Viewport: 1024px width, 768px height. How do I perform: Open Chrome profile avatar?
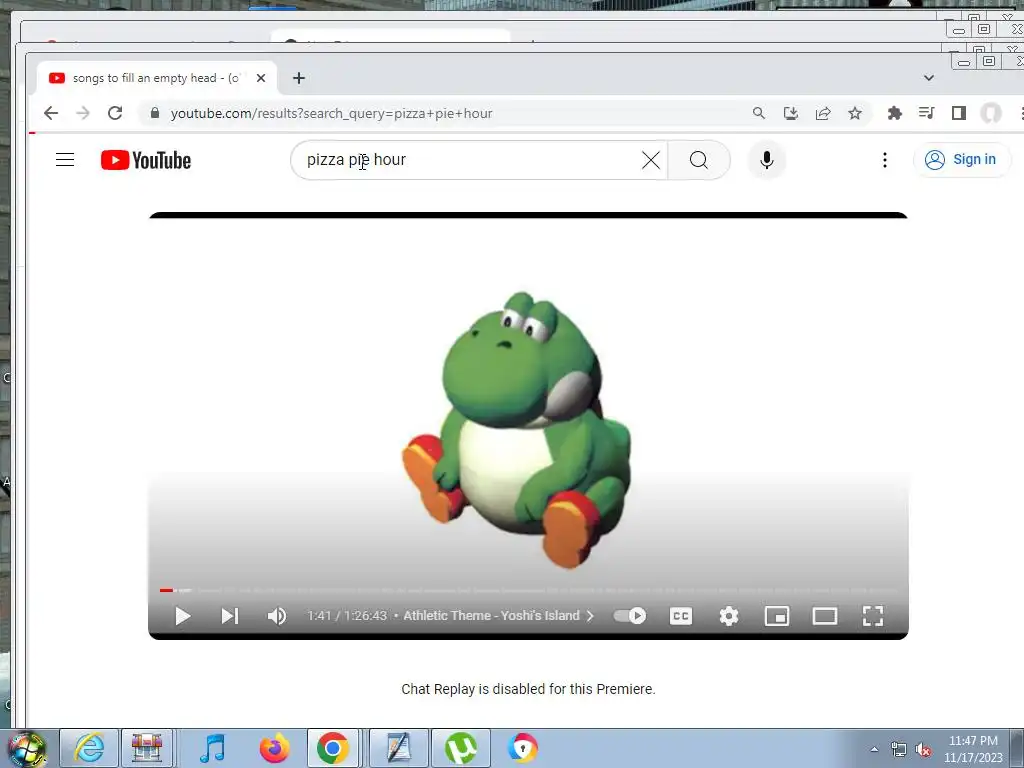pos(991,113)
